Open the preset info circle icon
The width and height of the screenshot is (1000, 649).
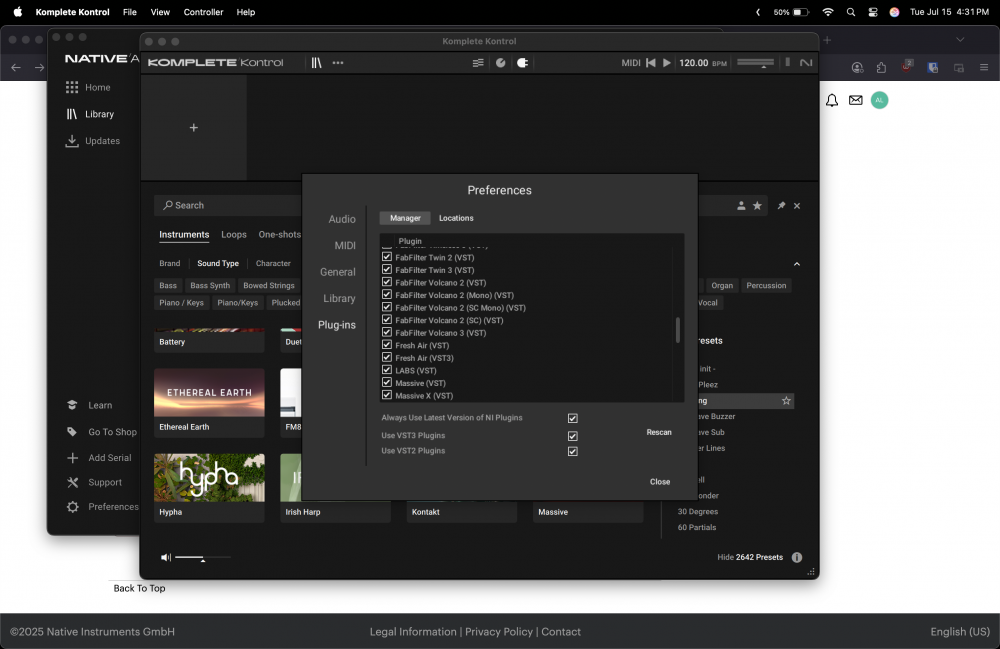[797, 557]
